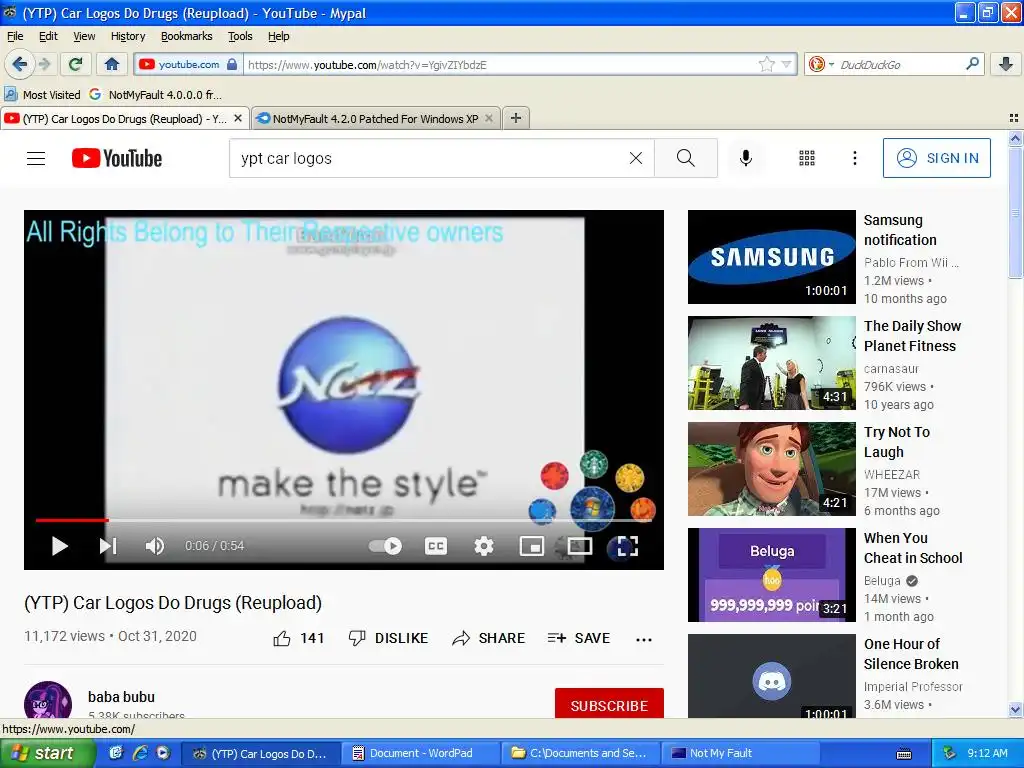Open the Edit menu

click(48, 36)
